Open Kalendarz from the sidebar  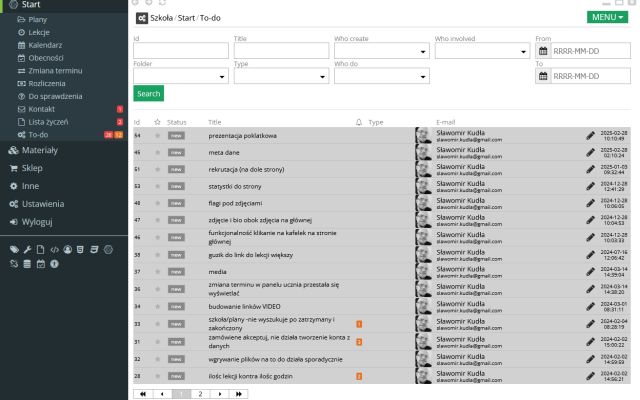click(x=45, y=45)
